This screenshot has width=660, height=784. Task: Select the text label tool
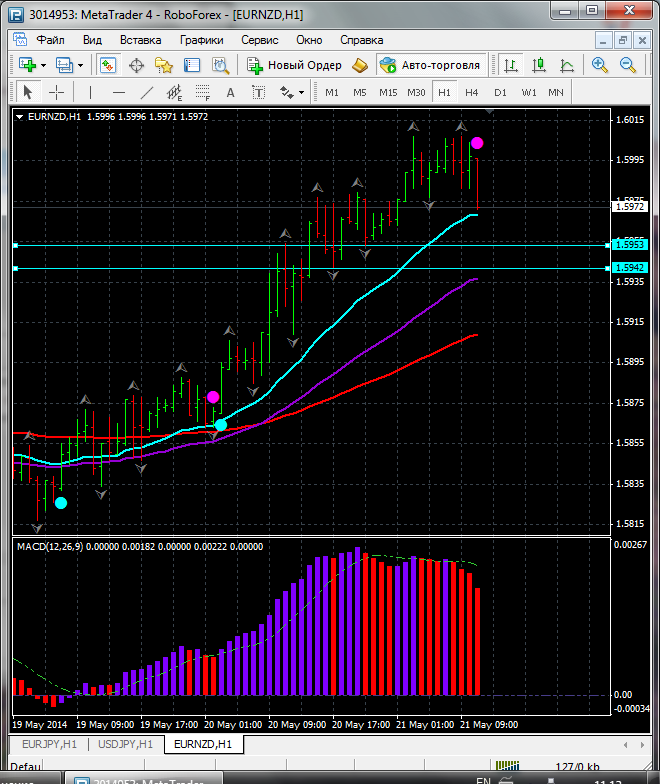click(x=230, y=92)
